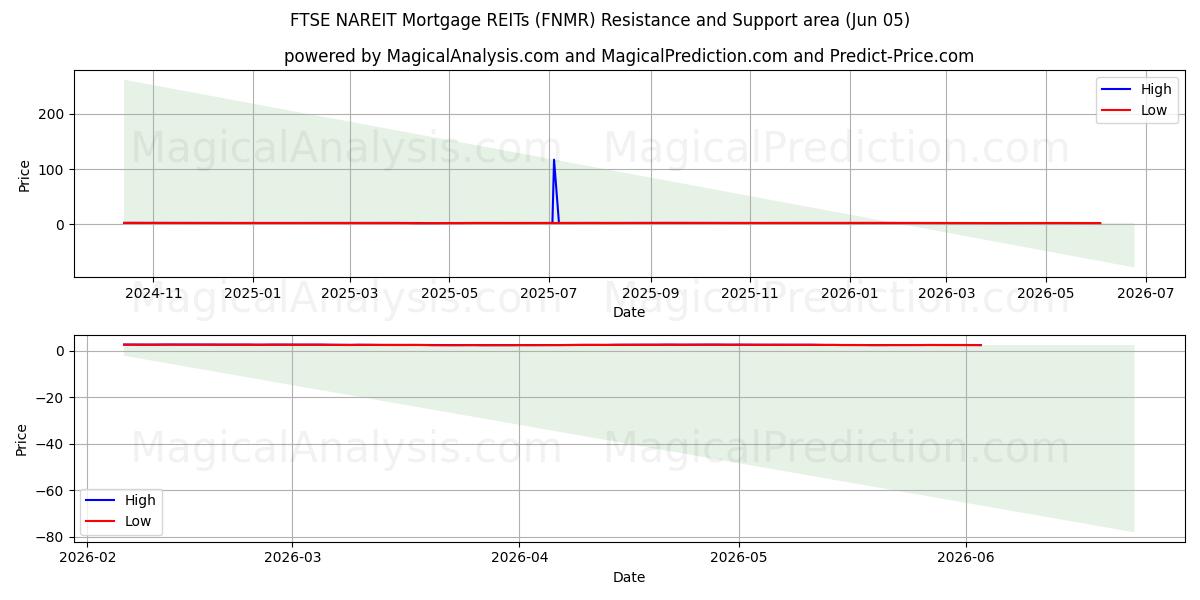Viewport: 1200px width, 600px height.
Task: Click the 2026-05 tick label on top chart
Action: point(1046,294)
